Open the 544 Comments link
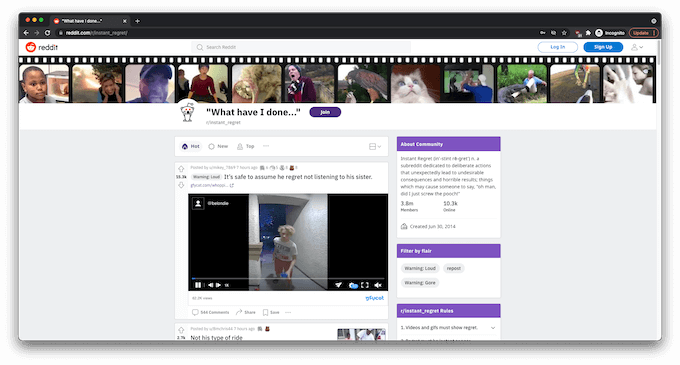680x365 pixels. pos(210,312)
